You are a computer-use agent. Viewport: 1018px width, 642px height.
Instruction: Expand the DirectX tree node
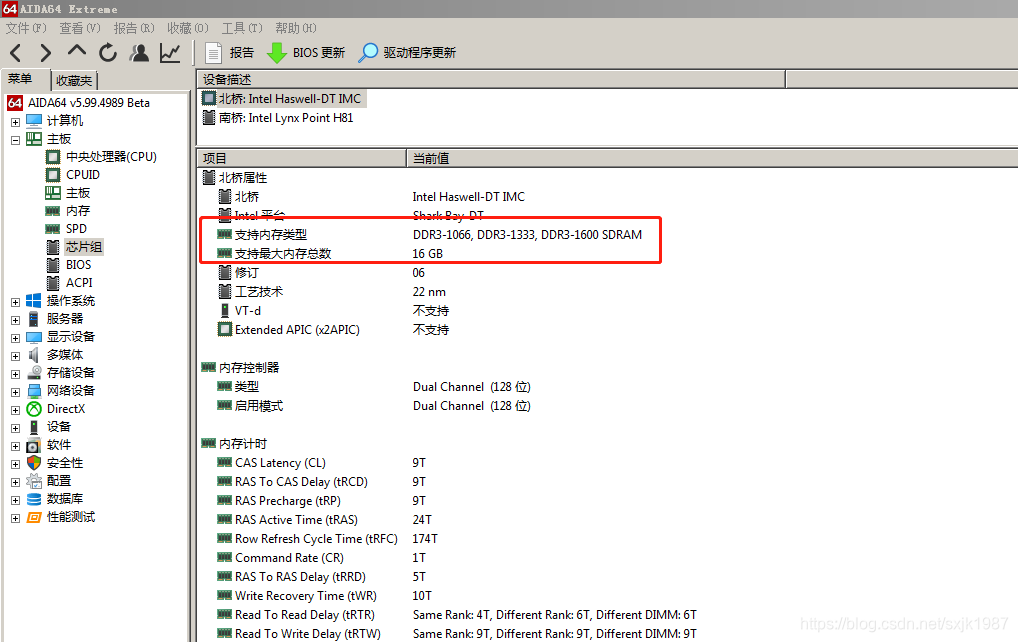(16, 410)
